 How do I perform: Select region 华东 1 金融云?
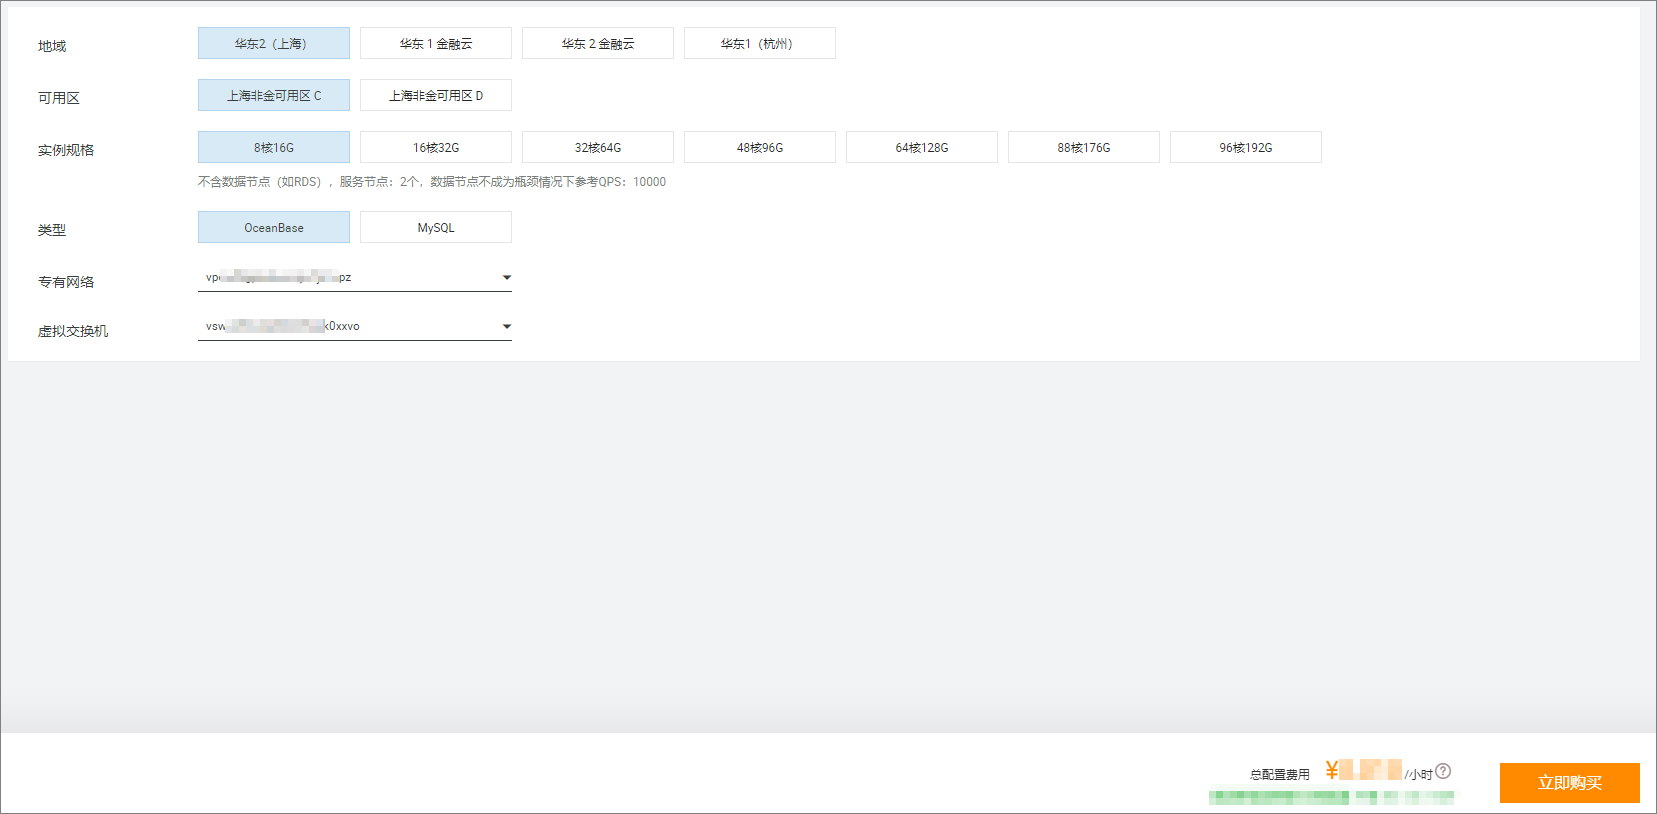click(436, 43)
